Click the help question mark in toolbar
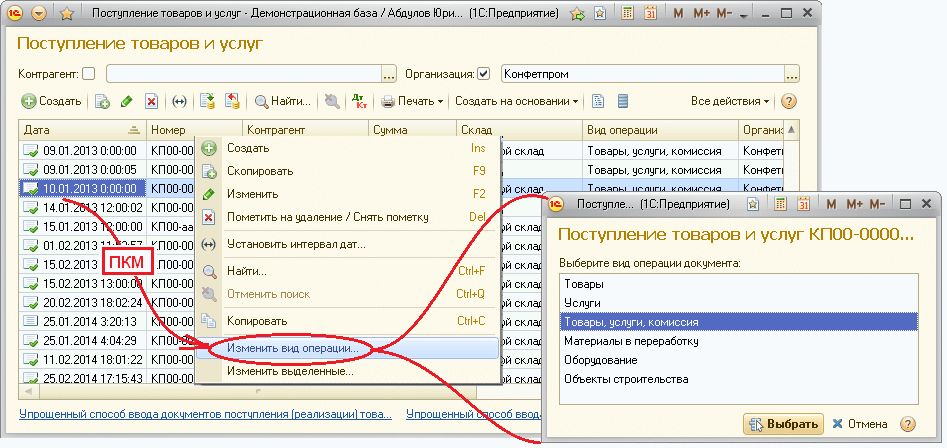Image resolution: width=947 pixels, height=448 pixels. (x=788, y=101)
